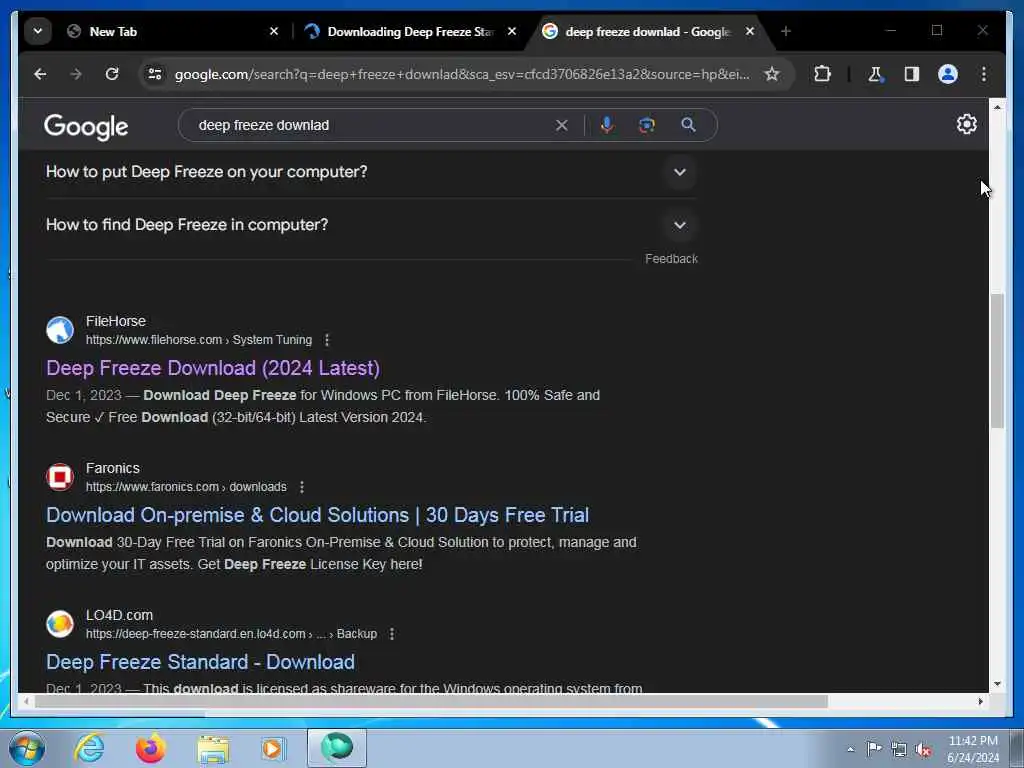Open the Extensions puzzle icon
The height and width of the screenshot is (768, 1024).
point(822,74)
